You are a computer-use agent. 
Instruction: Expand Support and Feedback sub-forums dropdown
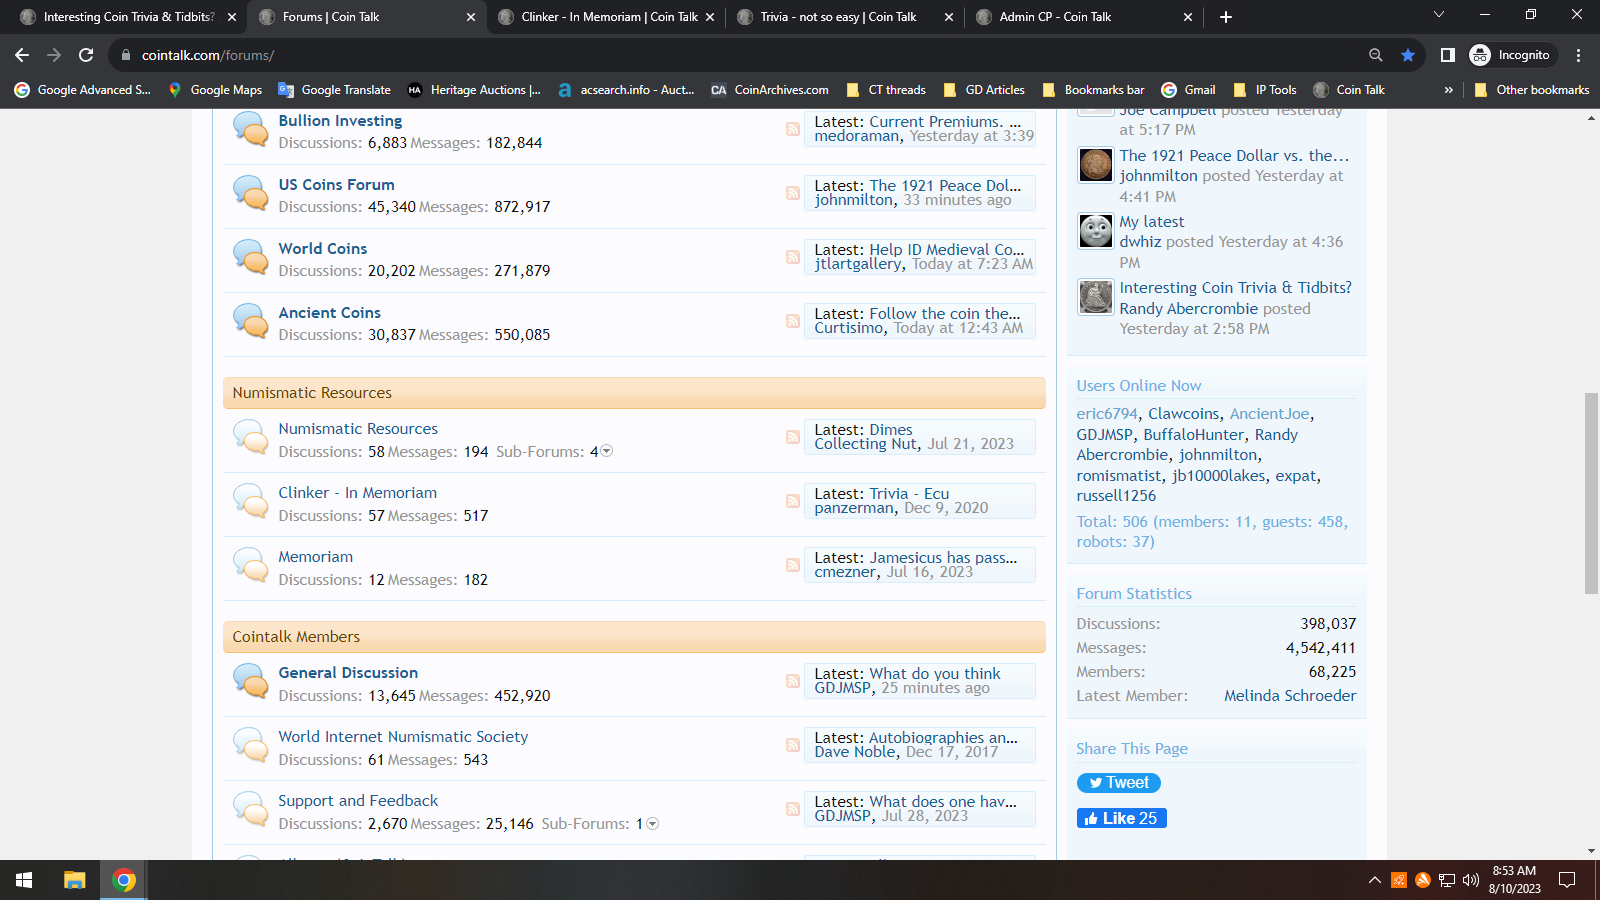coord(652,824)
